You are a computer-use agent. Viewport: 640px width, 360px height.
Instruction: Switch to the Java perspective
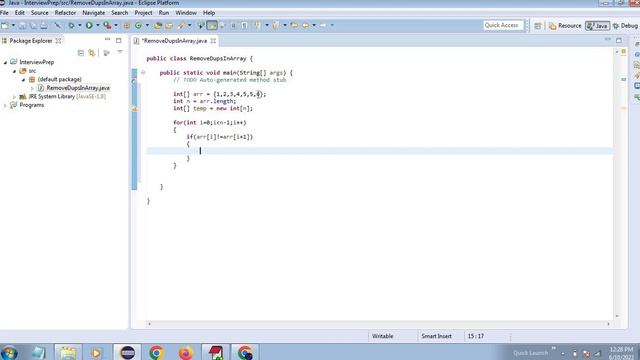[x=598, y=26]
